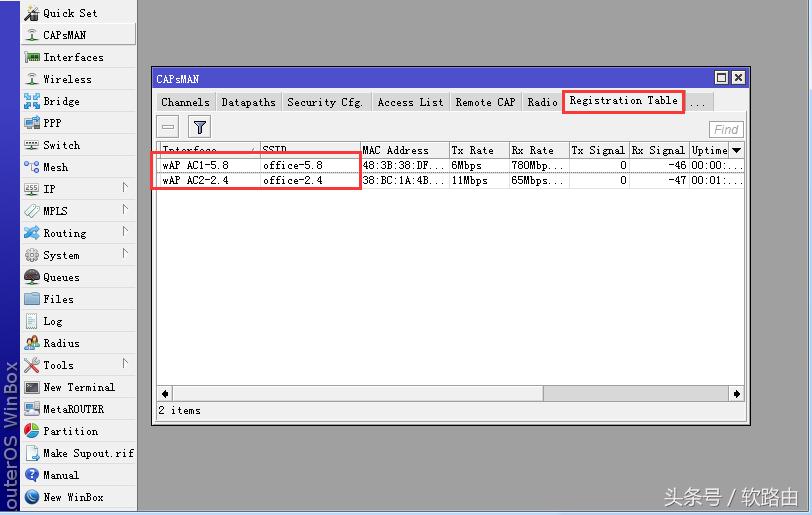Open the Remote CAP tab
This screenshot has width=812, height=515.
(485, 102)
